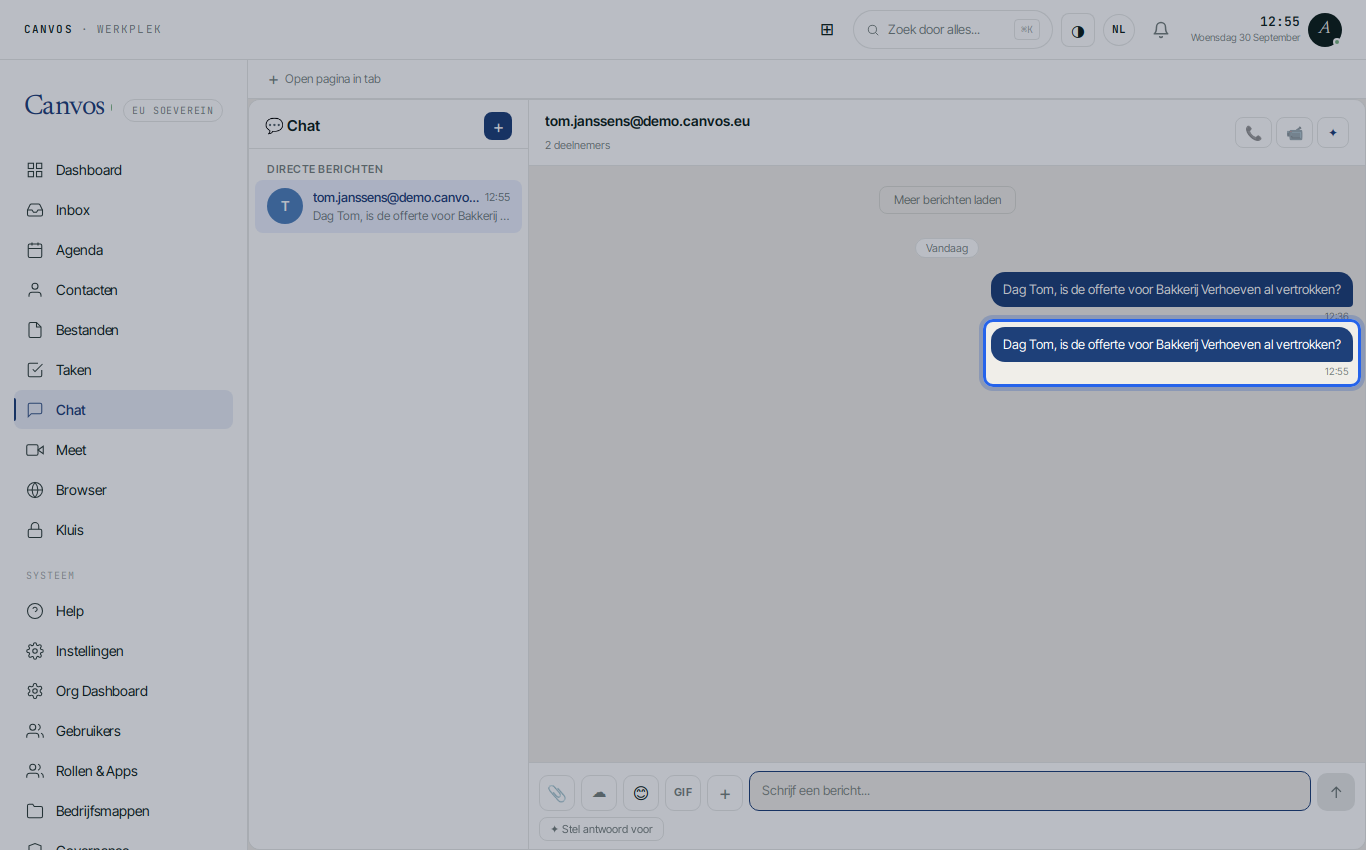Click the Canvos logo
Screen dimensions: 1366x850
tap(65, 105)
